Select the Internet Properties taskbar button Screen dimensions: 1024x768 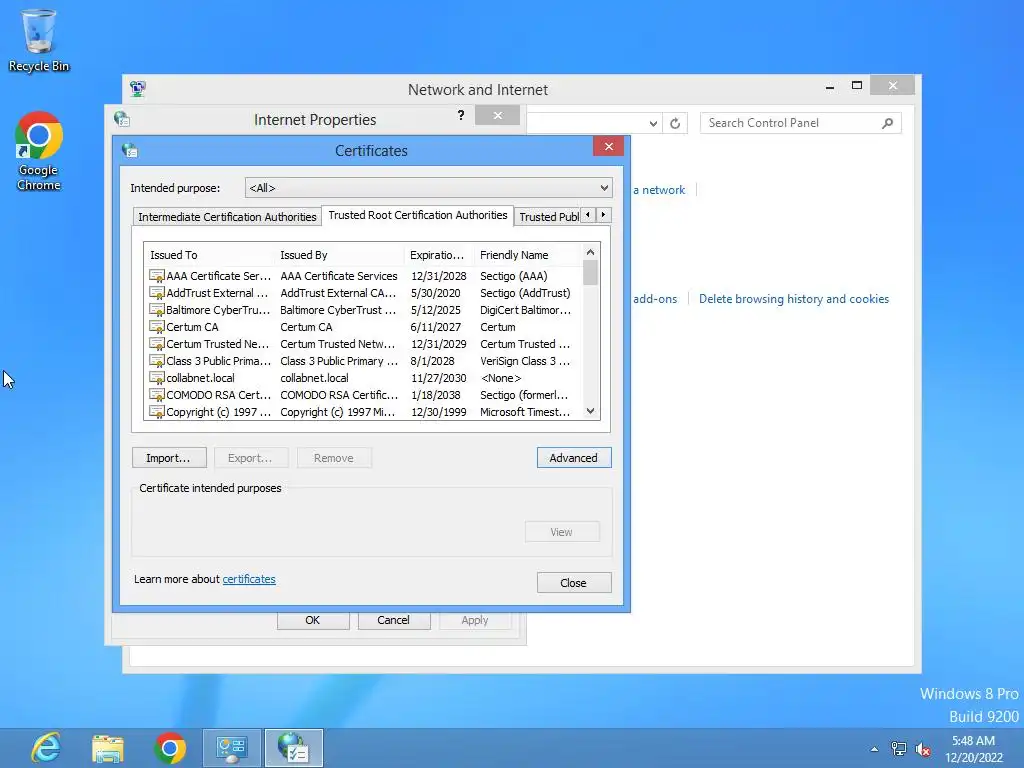coord(294,748)
